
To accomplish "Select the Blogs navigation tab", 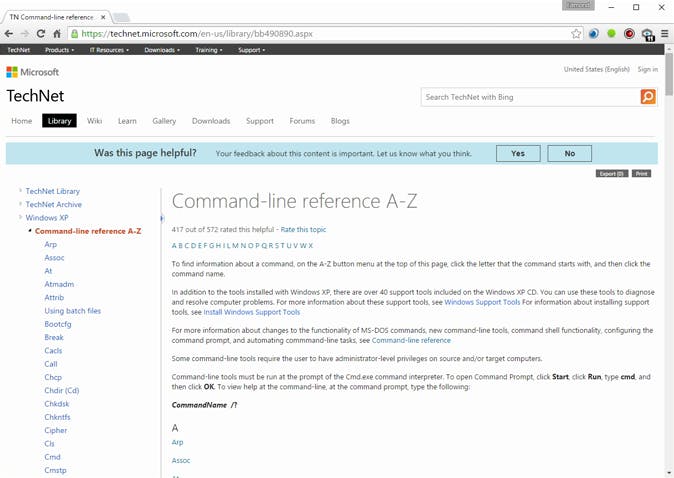I will (x=340, y=121).
